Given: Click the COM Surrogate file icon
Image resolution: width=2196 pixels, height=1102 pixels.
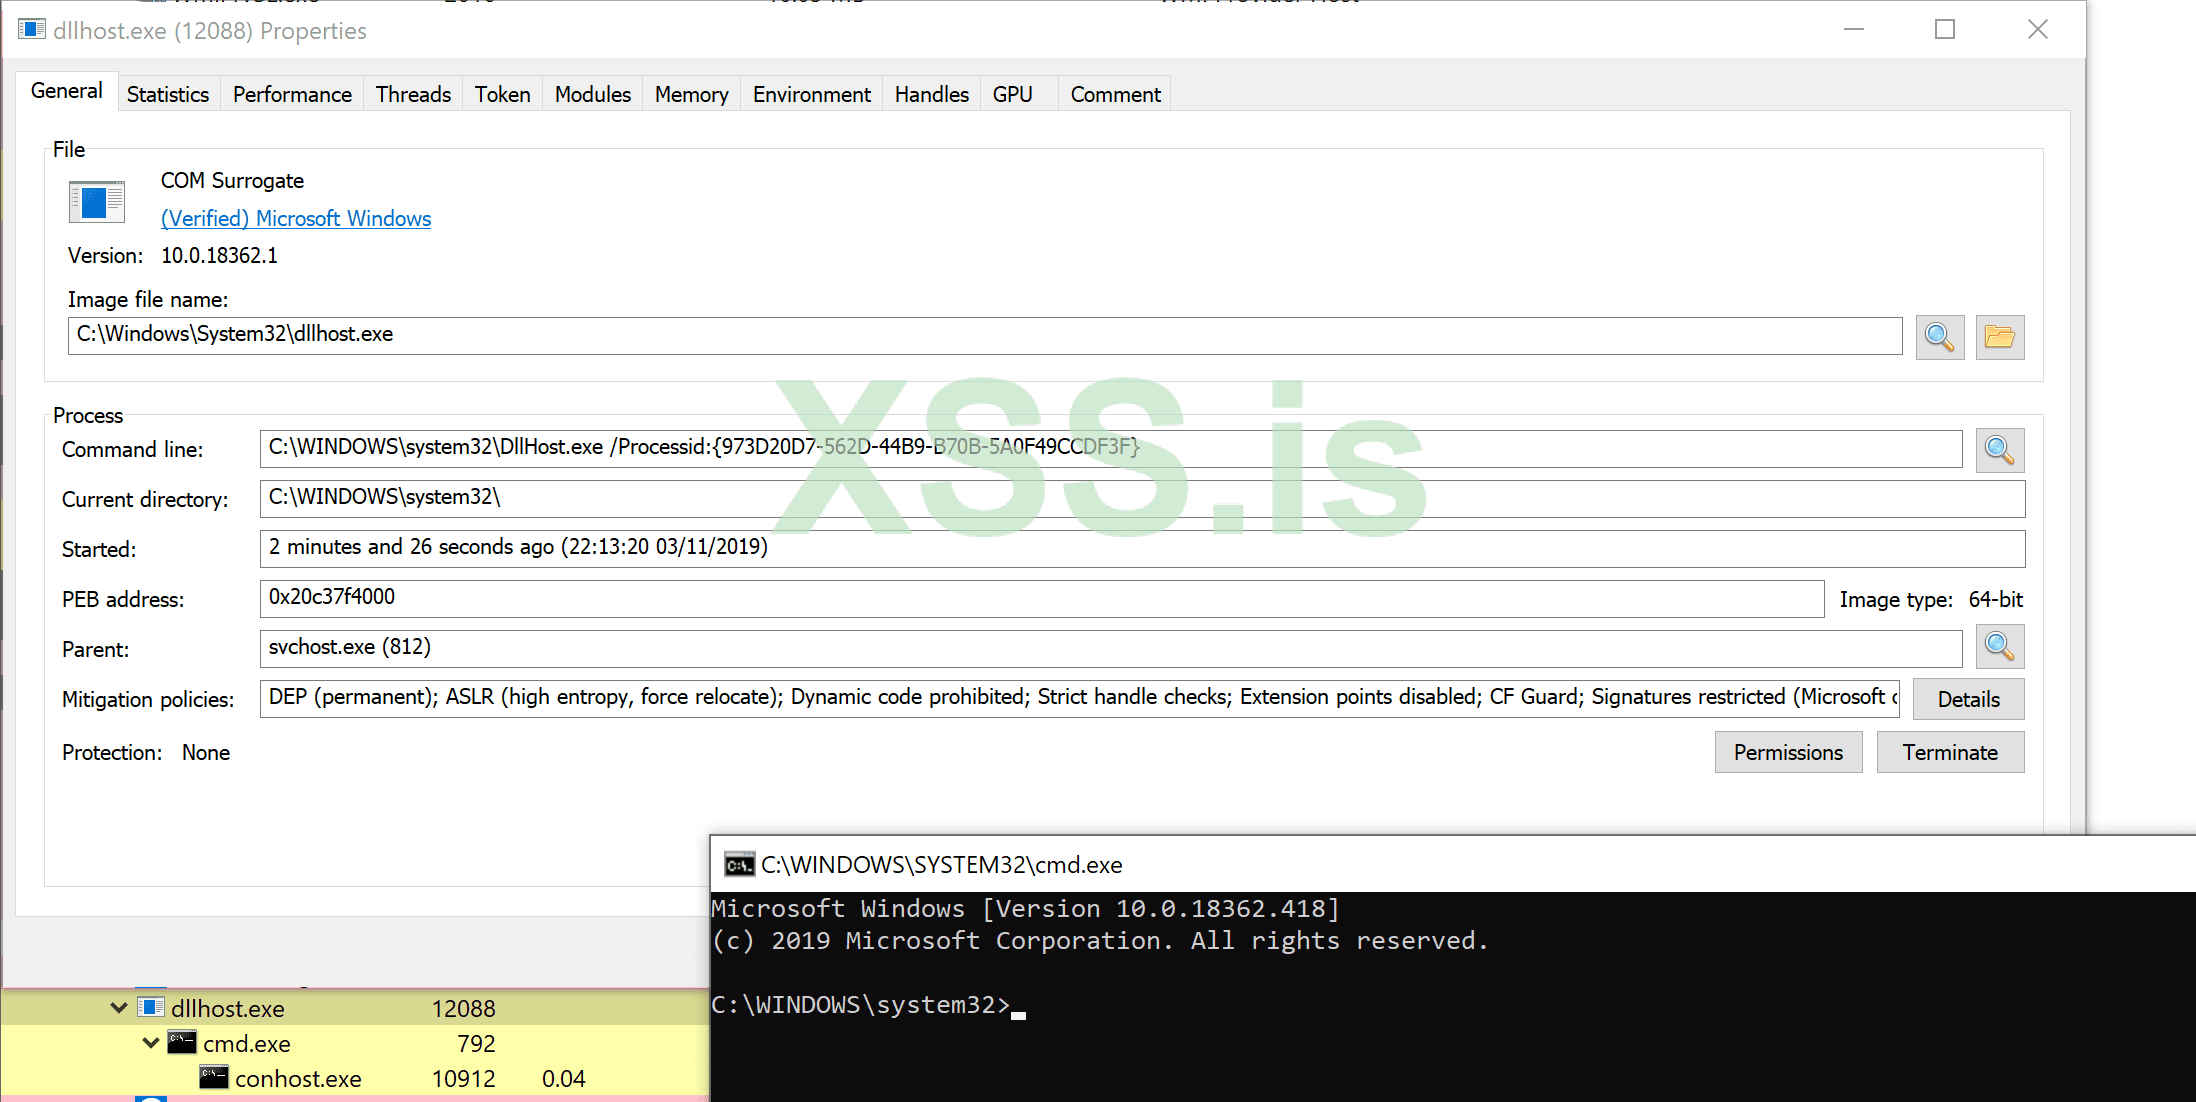Looking at the screenshot, I should pyautogui.click(x=97, y=202).
